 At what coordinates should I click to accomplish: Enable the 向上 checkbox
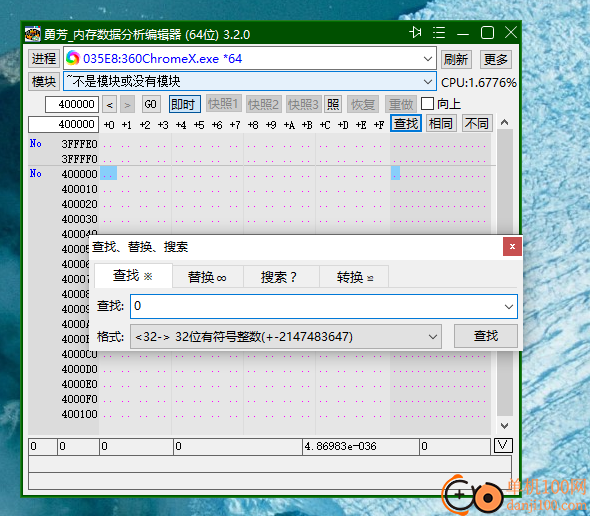pyautogui.click(x=427, y=104)
